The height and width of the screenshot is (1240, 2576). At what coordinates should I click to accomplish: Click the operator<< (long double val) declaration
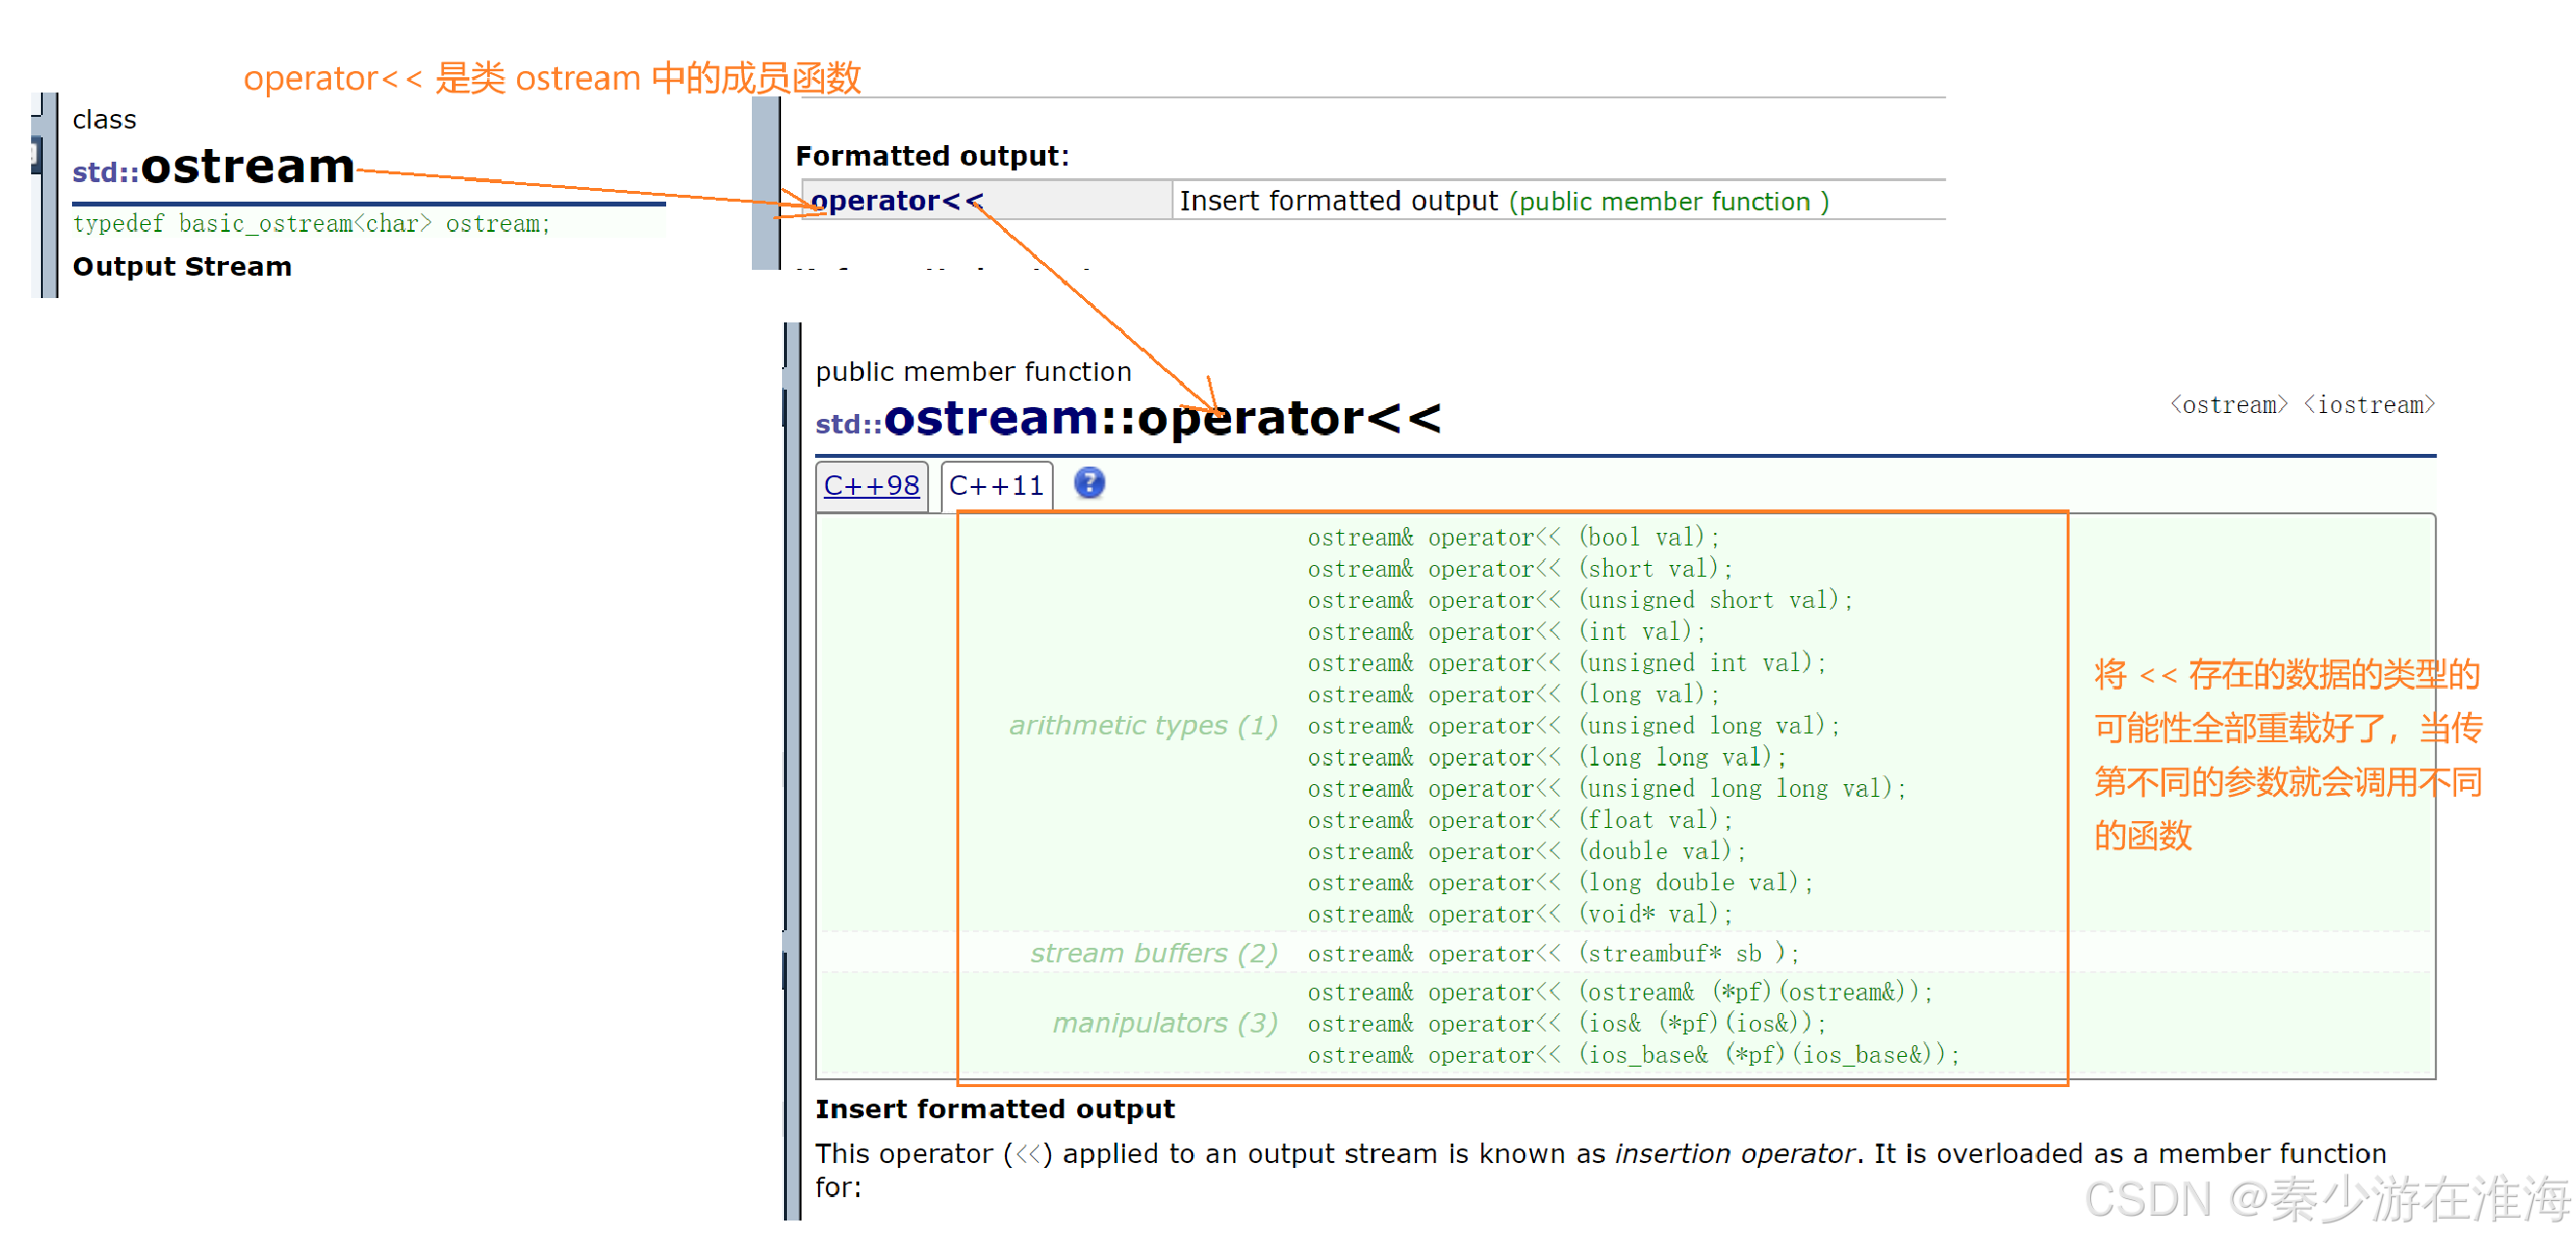1558,882
